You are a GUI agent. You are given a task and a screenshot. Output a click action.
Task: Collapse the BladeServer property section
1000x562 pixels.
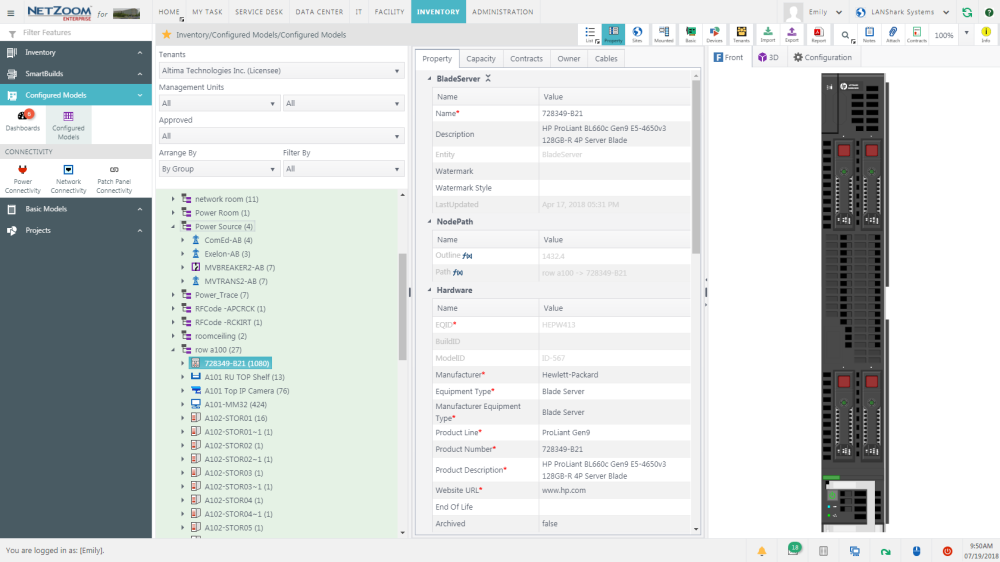coord(430,78)
